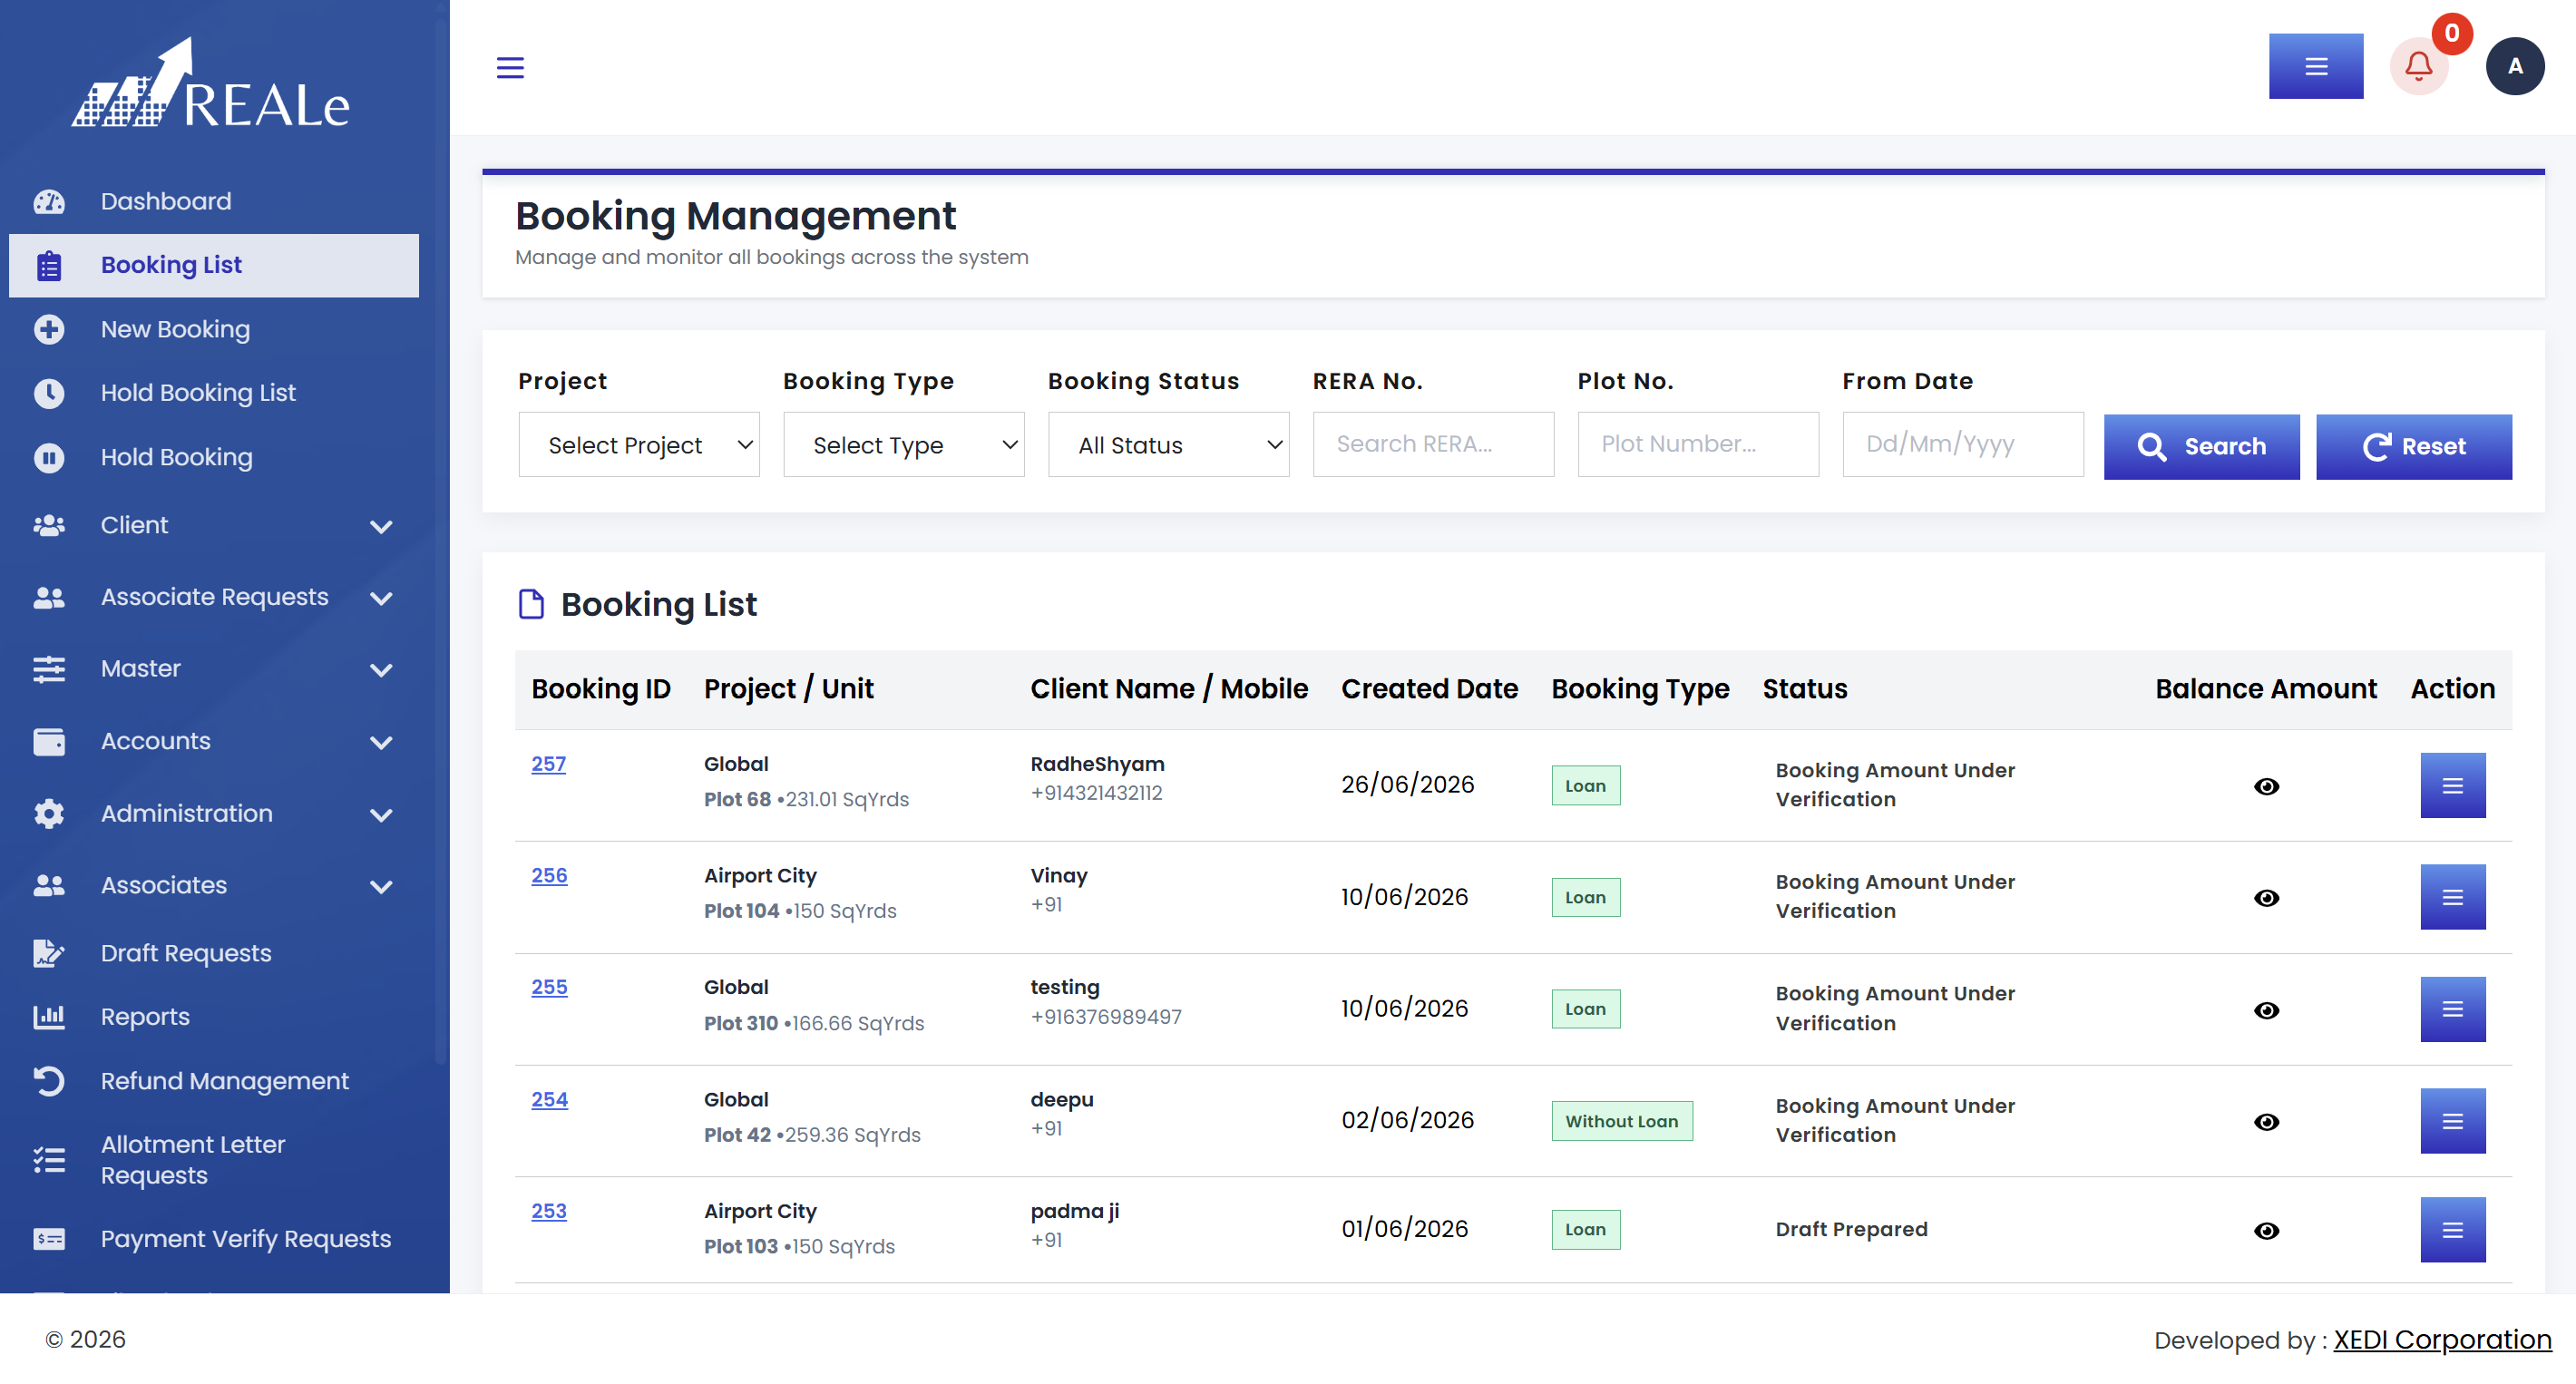
Task: Click the Balance Amount column header
Action: click(x=2265, y=689)
